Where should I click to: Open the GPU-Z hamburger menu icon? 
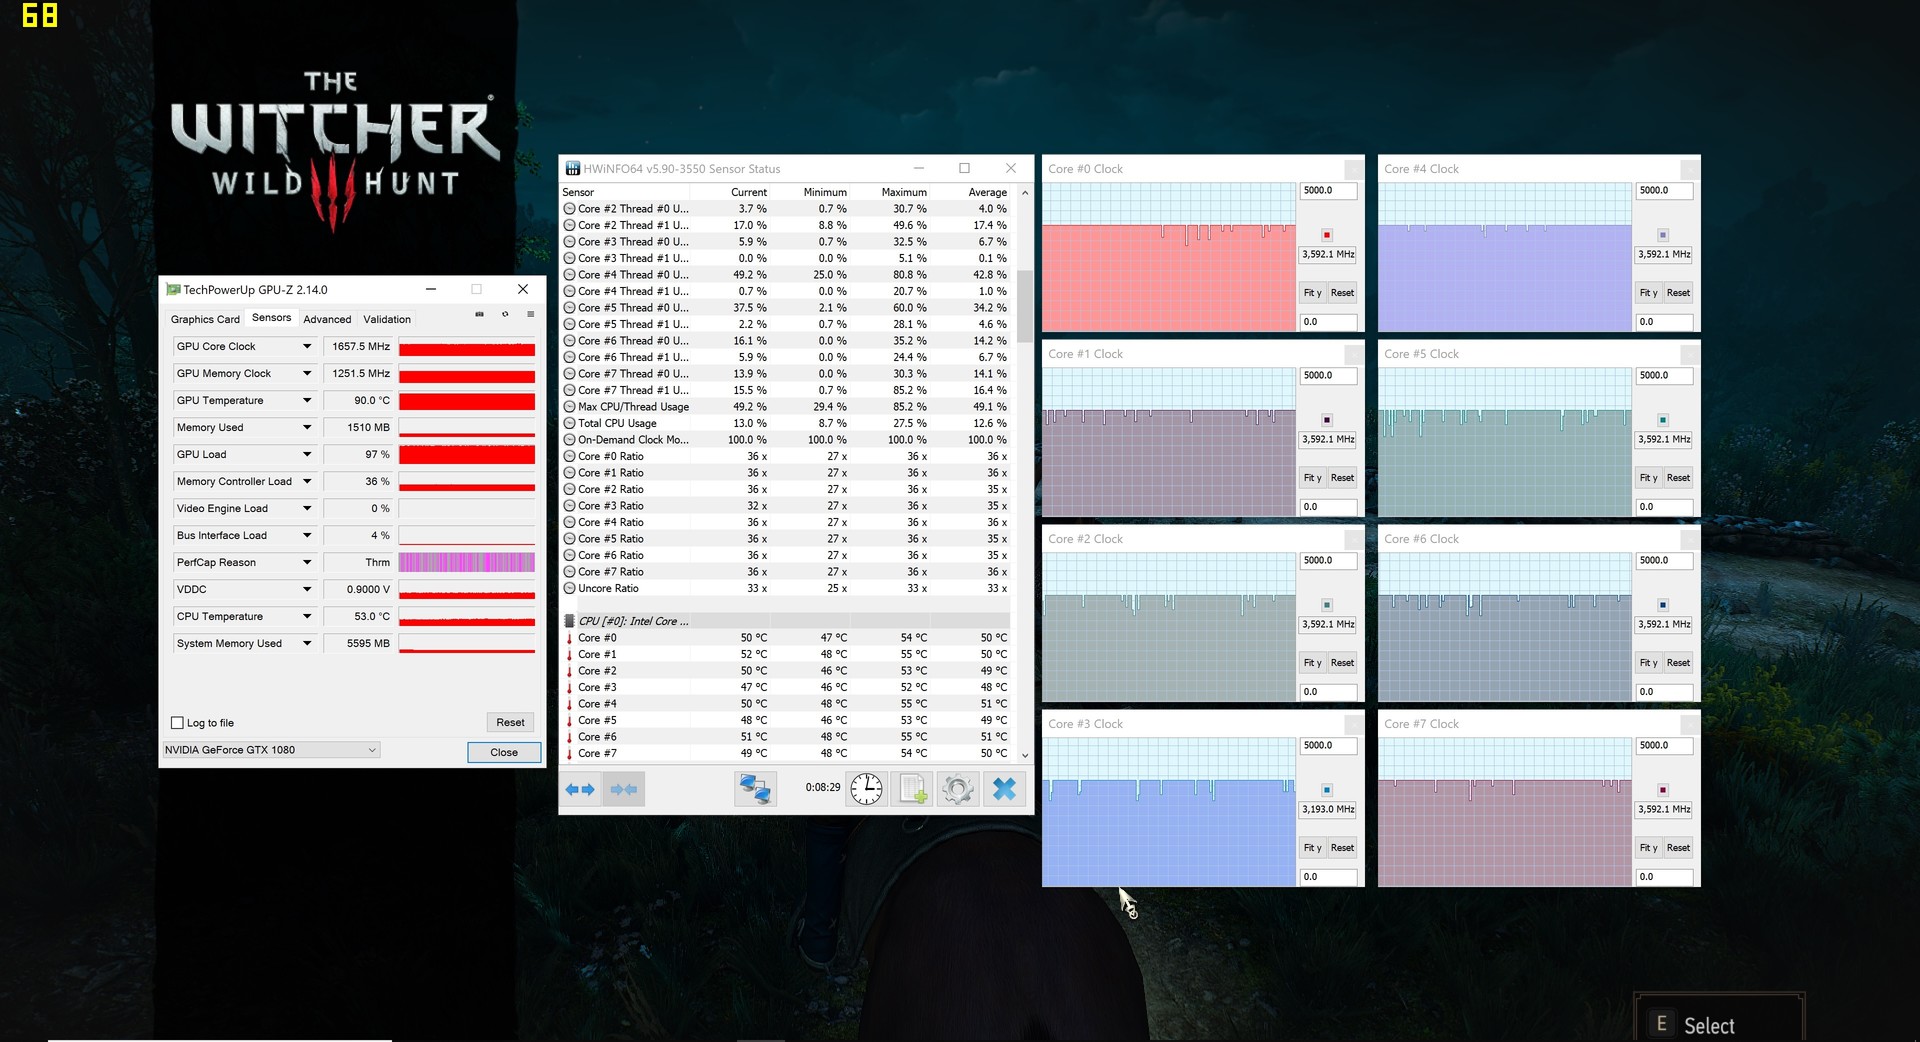tap(530, 314)
